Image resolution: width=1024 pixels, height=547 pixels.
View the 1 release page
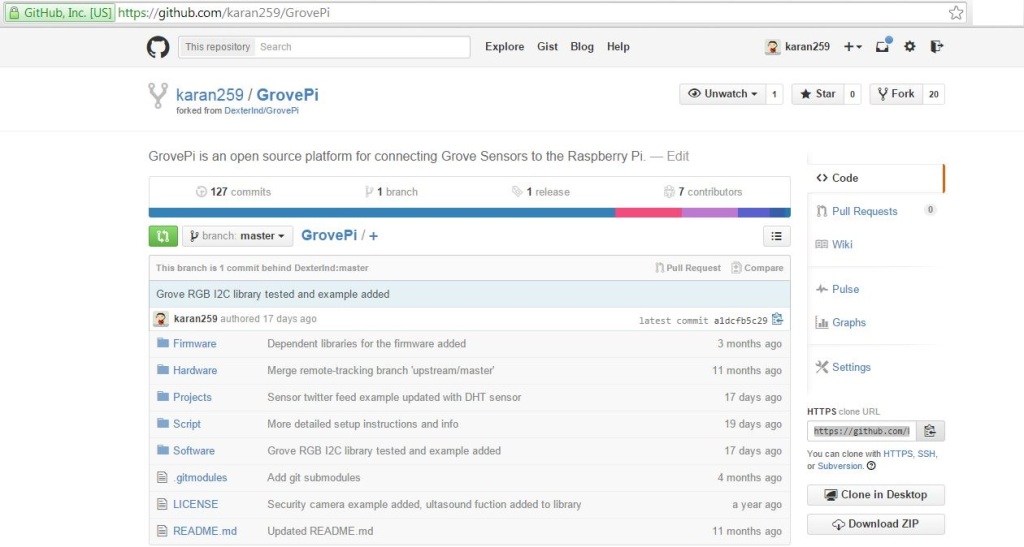[x=541, y=192]
